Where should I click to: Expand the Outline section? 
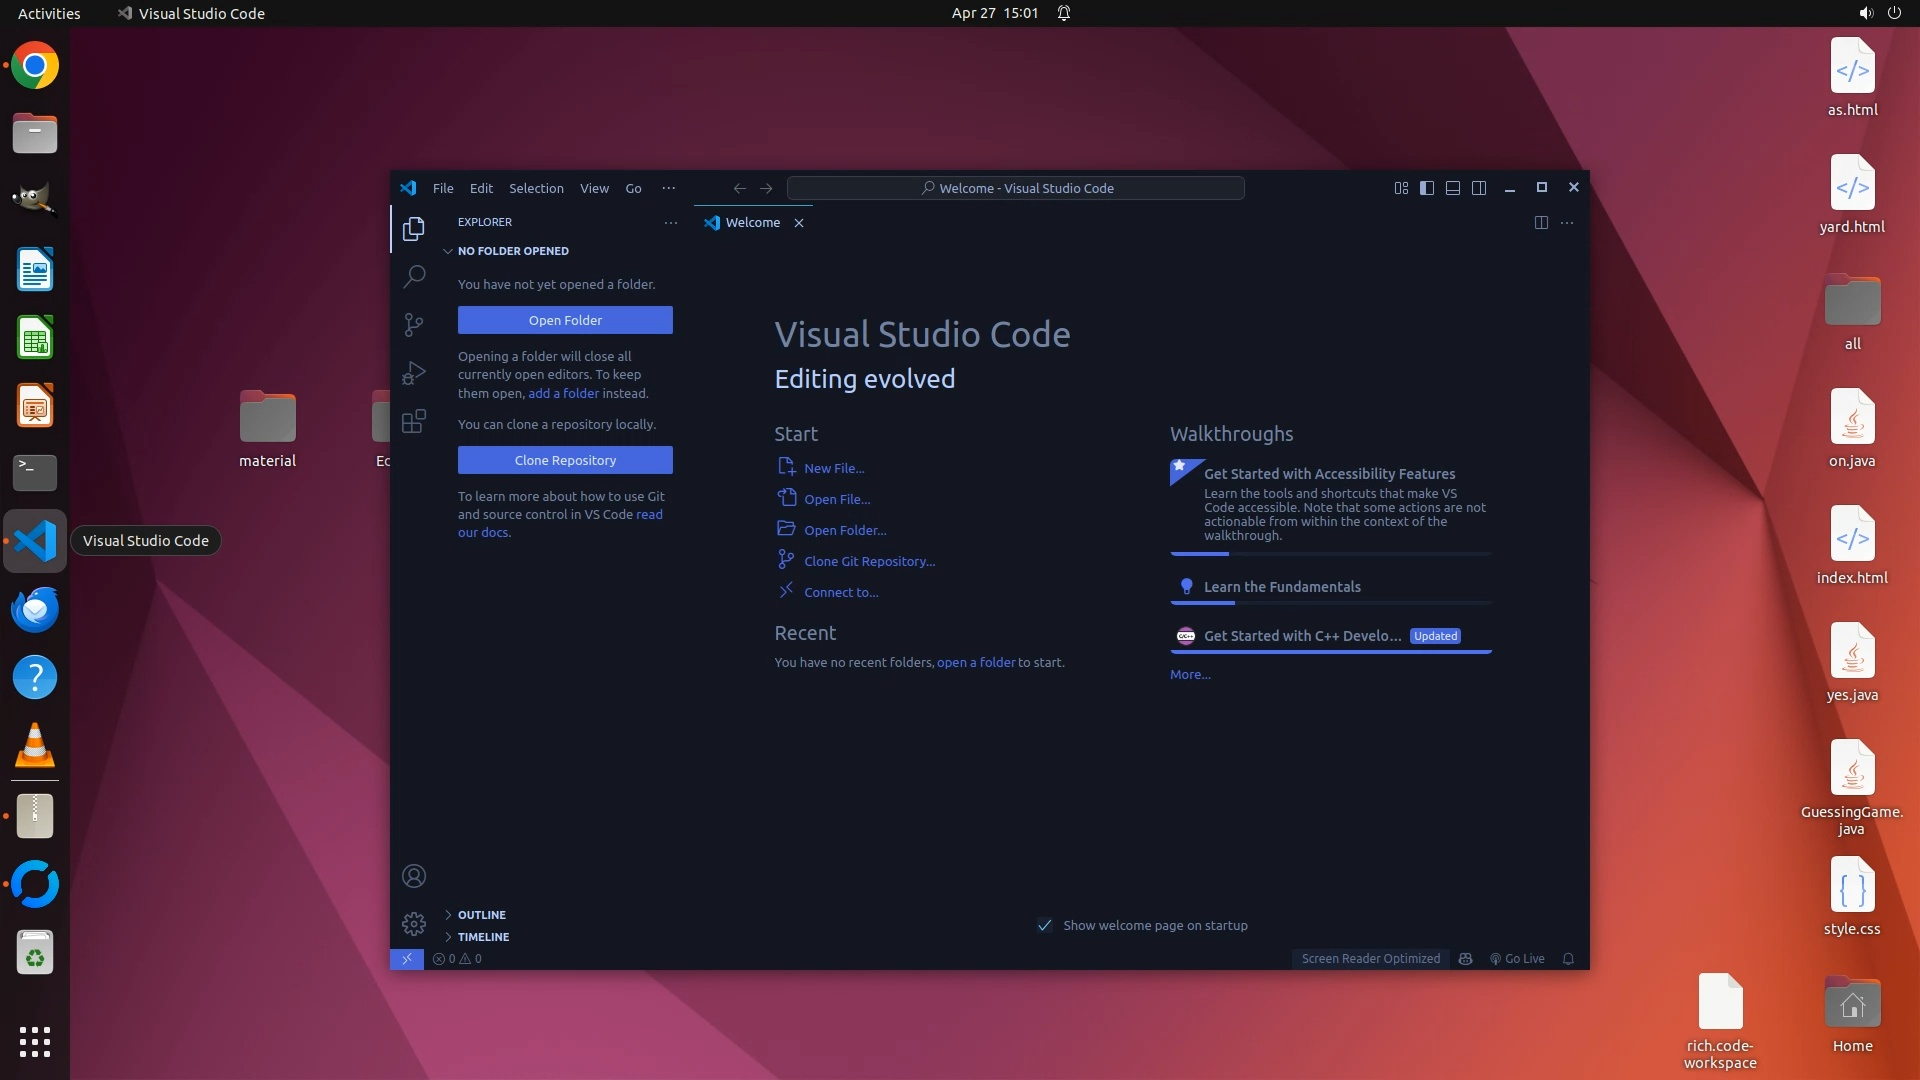[481, 915]
